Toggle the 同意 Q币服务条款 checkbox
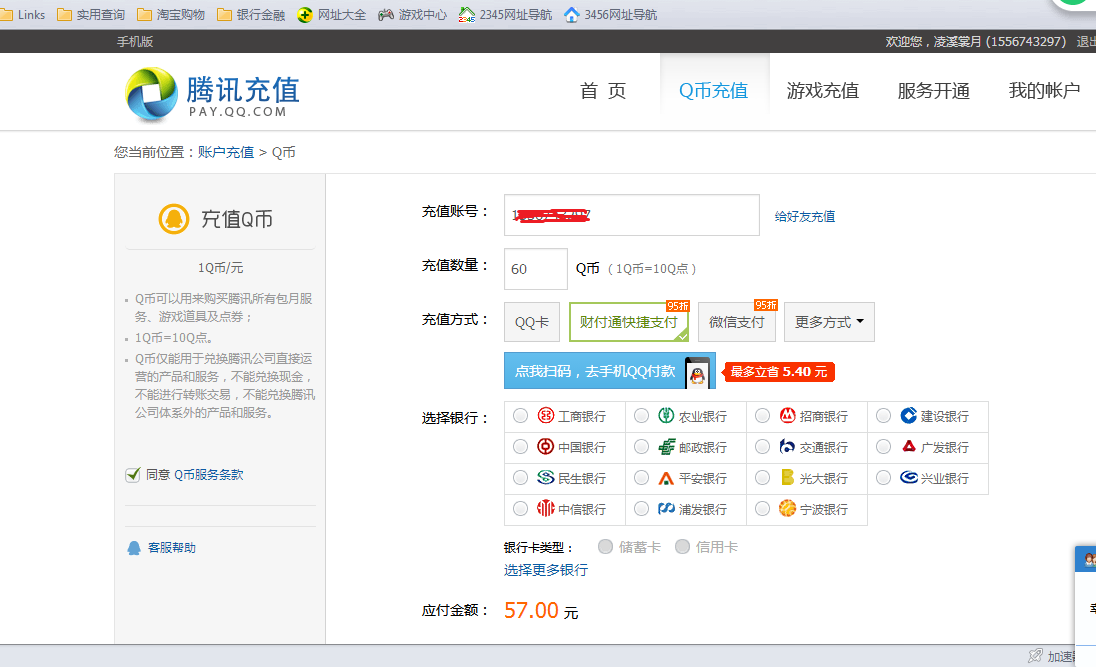1096x667 pixels. 133,475
